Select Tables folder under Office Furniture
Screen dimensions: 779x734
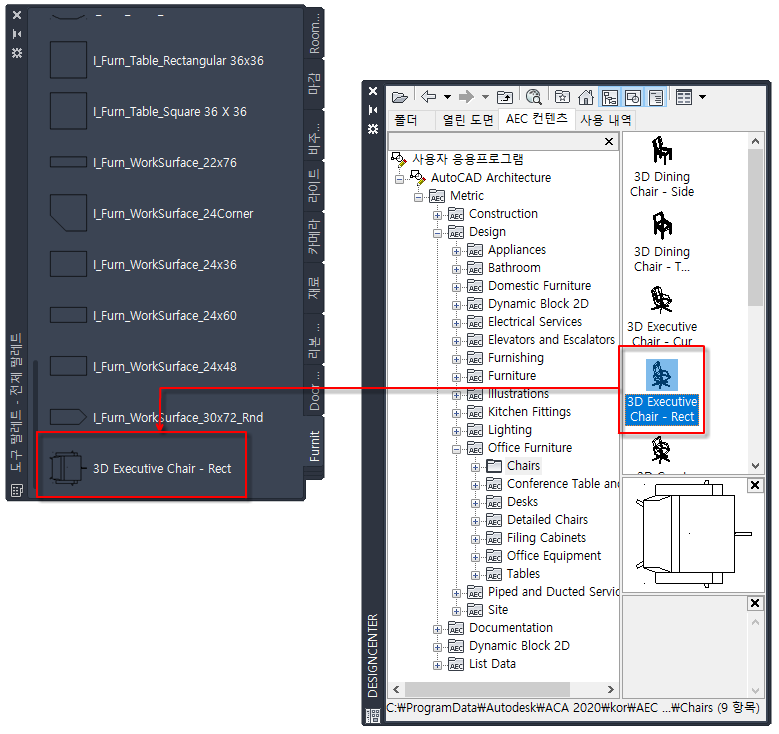(523, 574)
